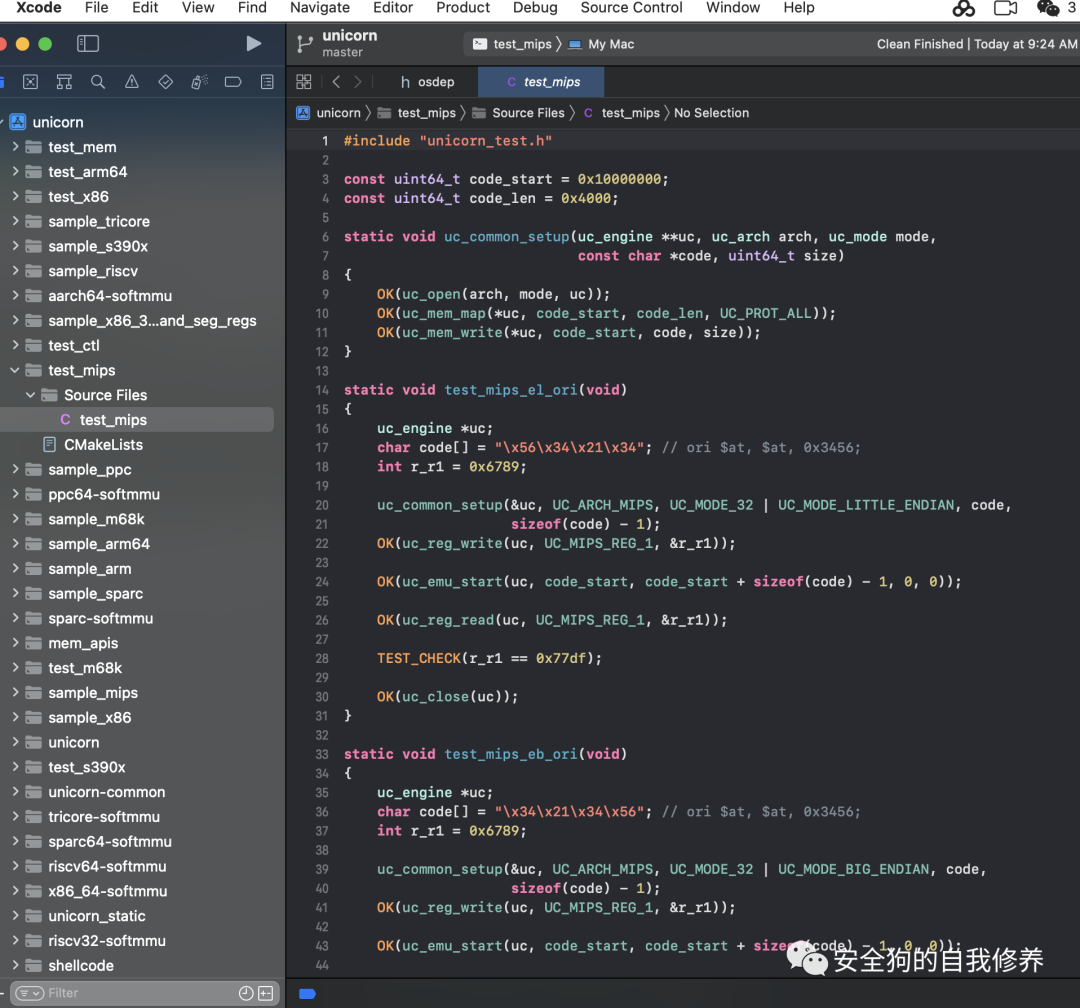Click the cloud-like menu bar icon
1080x1008 pixels.
tap(964, 8)
